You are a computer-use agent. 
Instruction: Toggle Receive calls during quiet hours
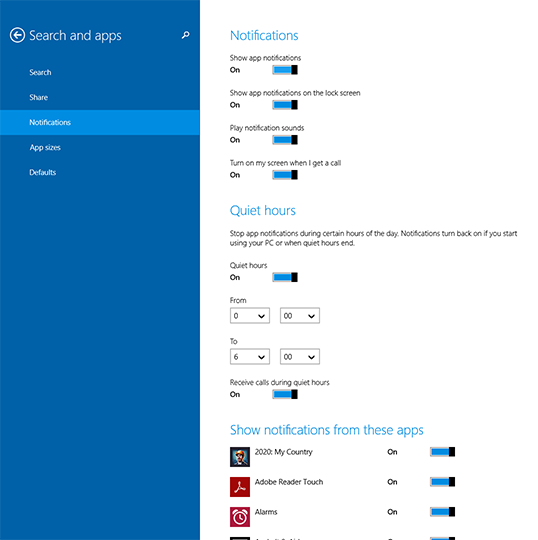coord(285,394)
